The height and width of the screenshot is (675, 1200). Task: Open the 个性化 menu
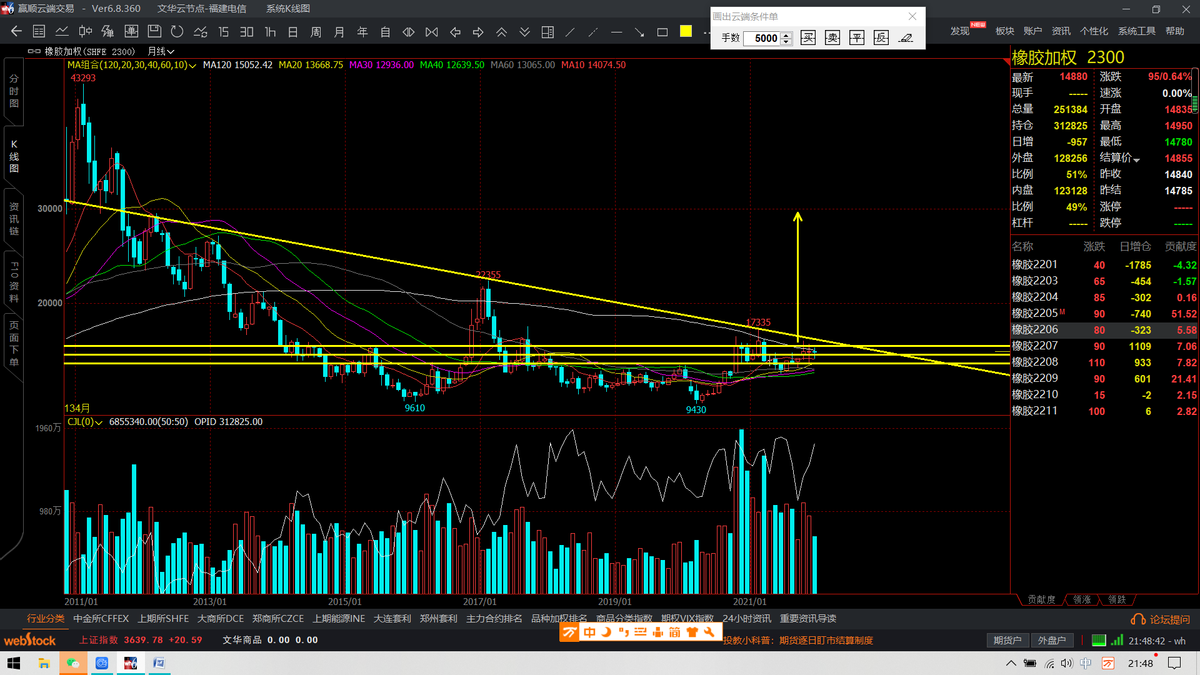click(x=1094, y=31)
